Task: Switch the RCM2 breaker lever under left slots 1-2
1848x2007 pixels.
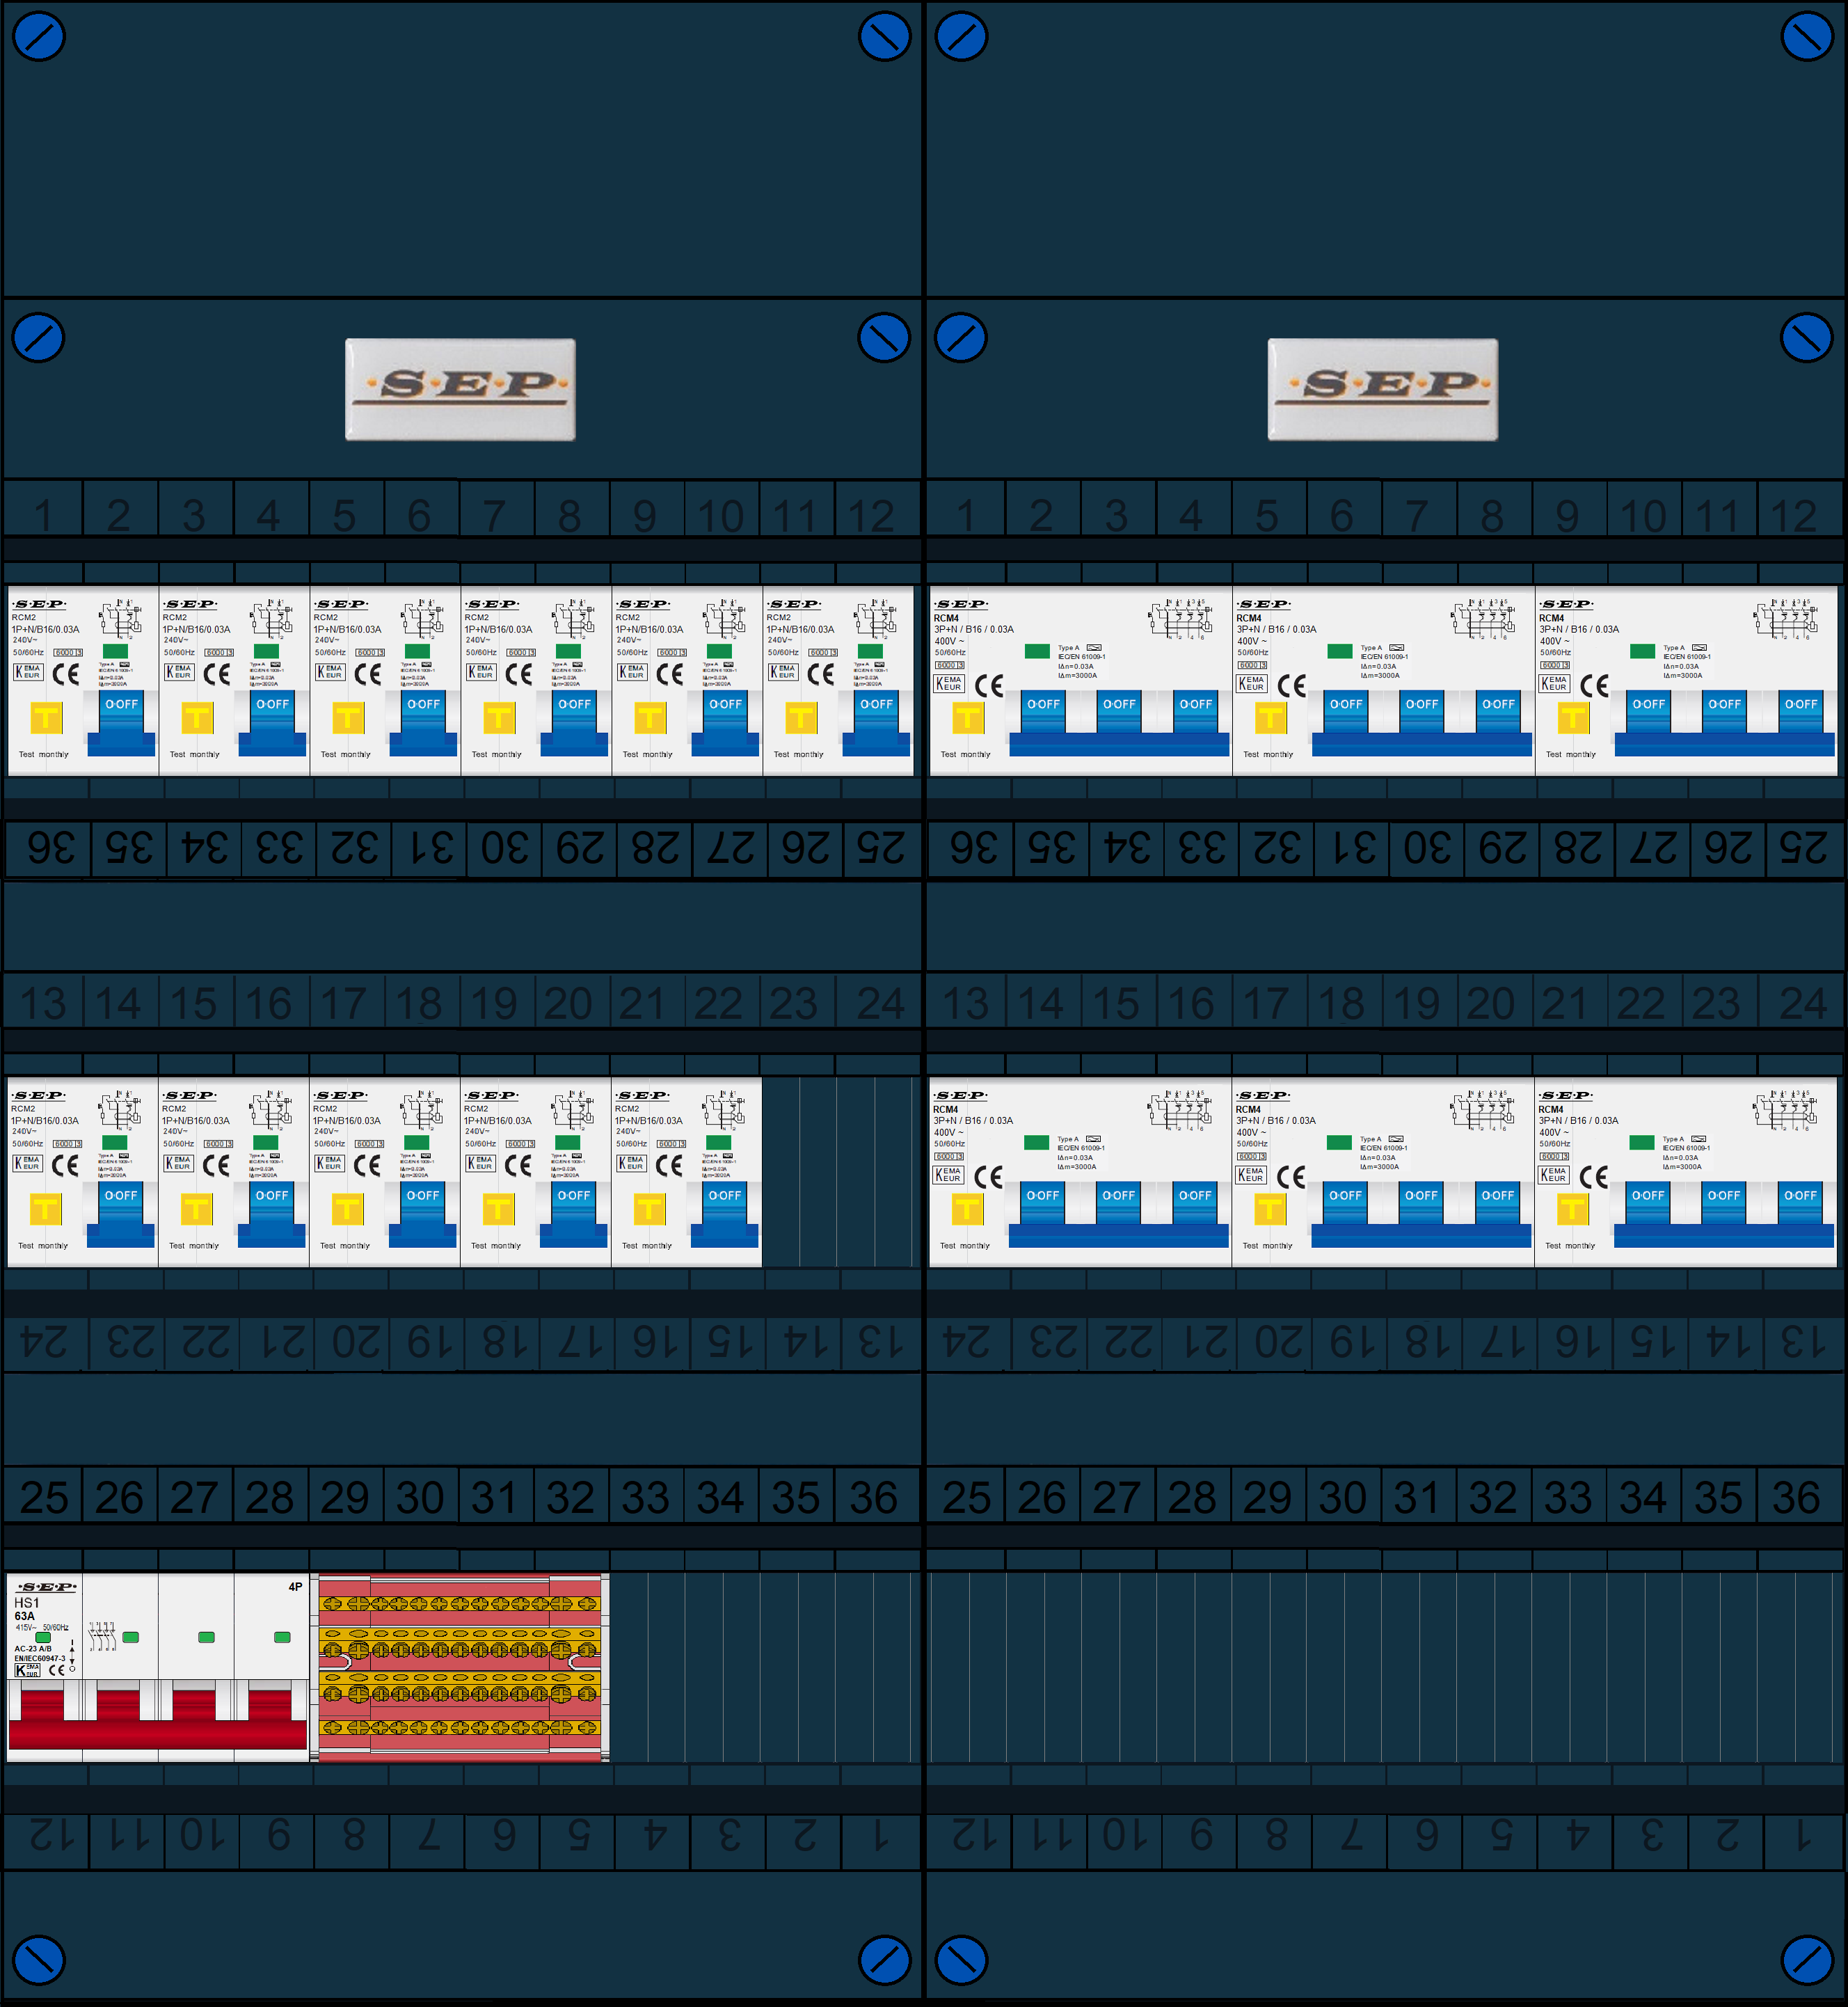Action: (122, 722)
